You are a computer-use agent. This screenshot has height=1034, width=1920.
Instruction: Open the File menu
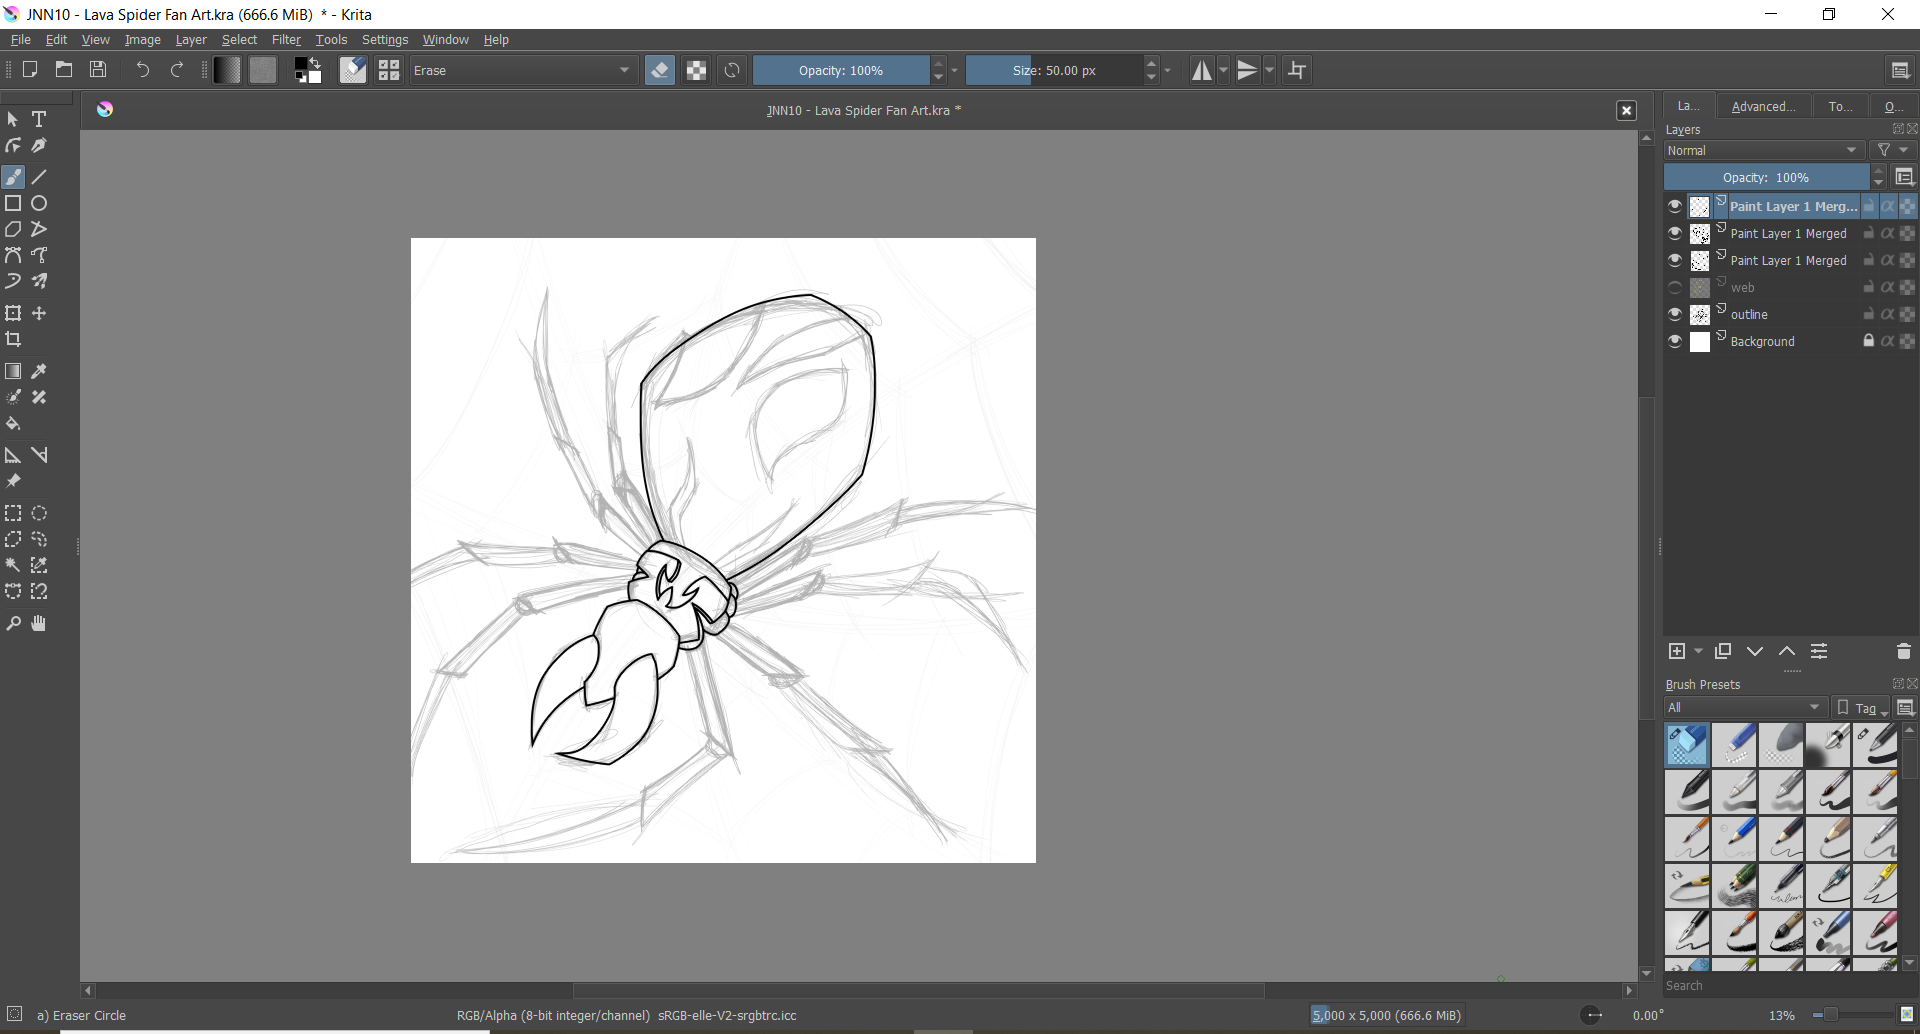coord(20,40)
